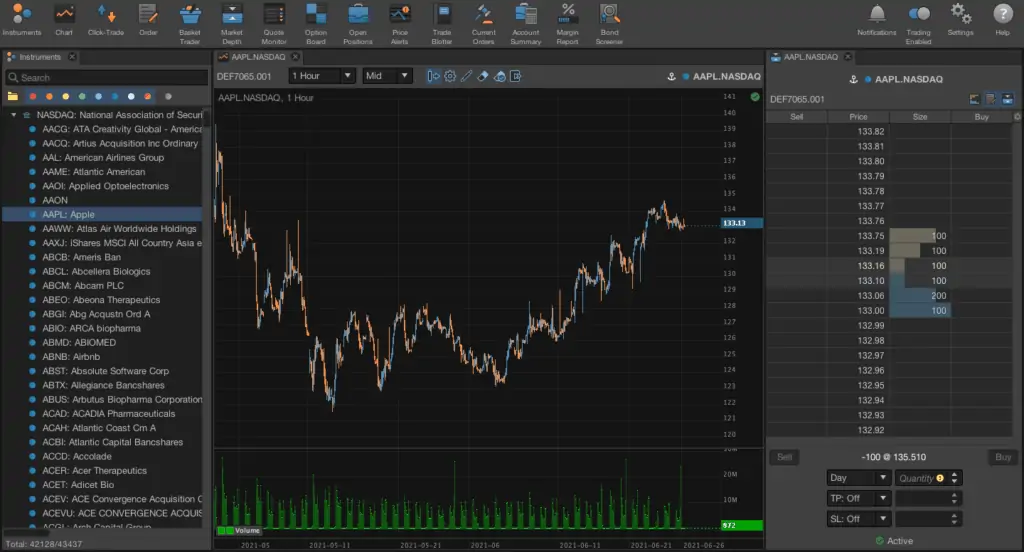Screen dimensions: 1024x552
Task: Open the Mid price type dropdown
Action: (x=388, y=76)
